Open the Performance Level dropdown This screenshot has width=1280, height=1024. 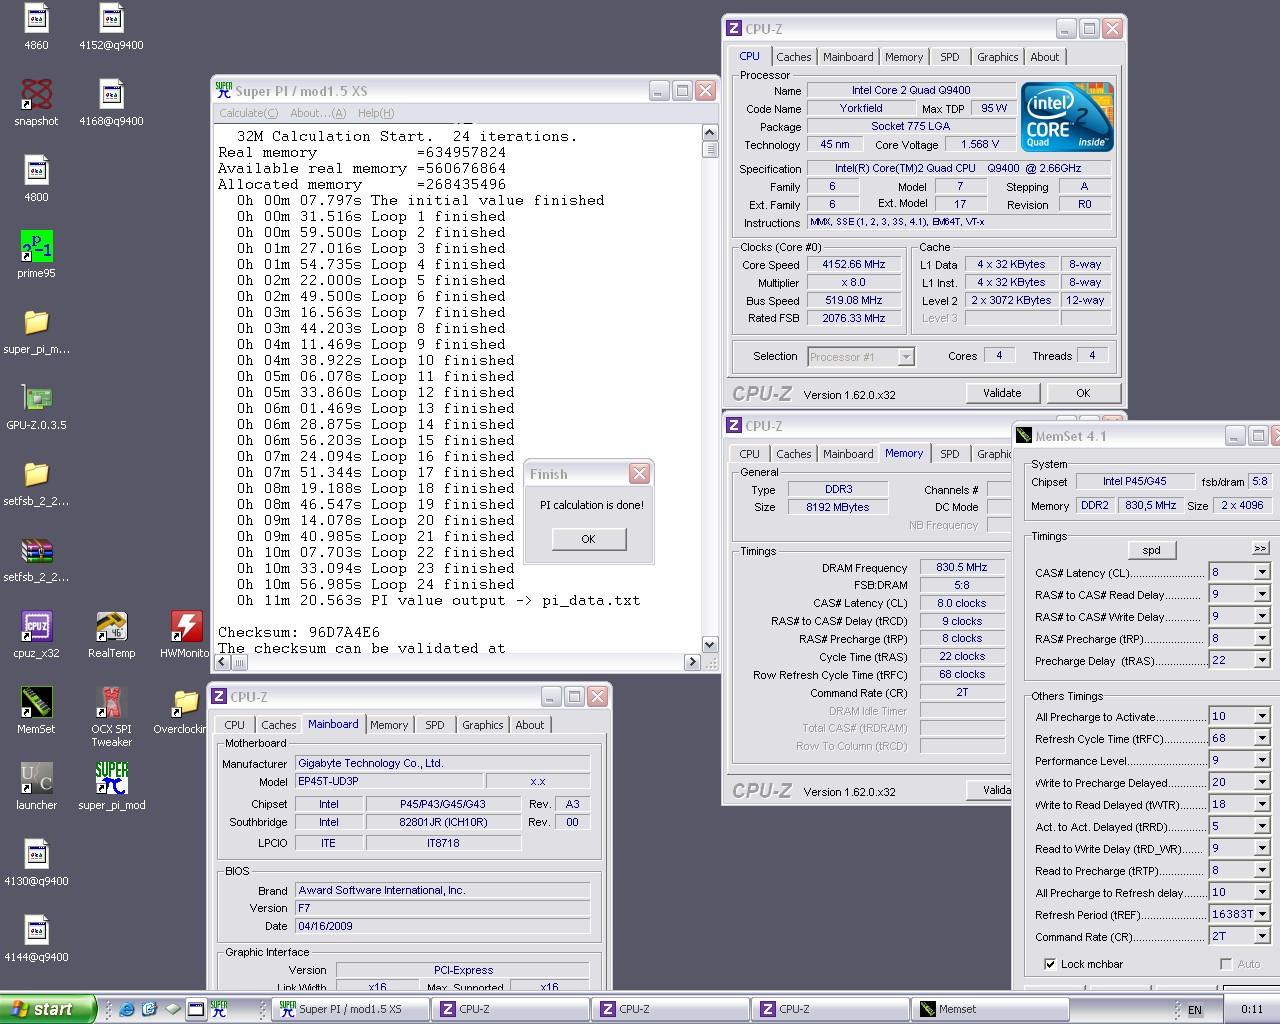click(1262, 761)
